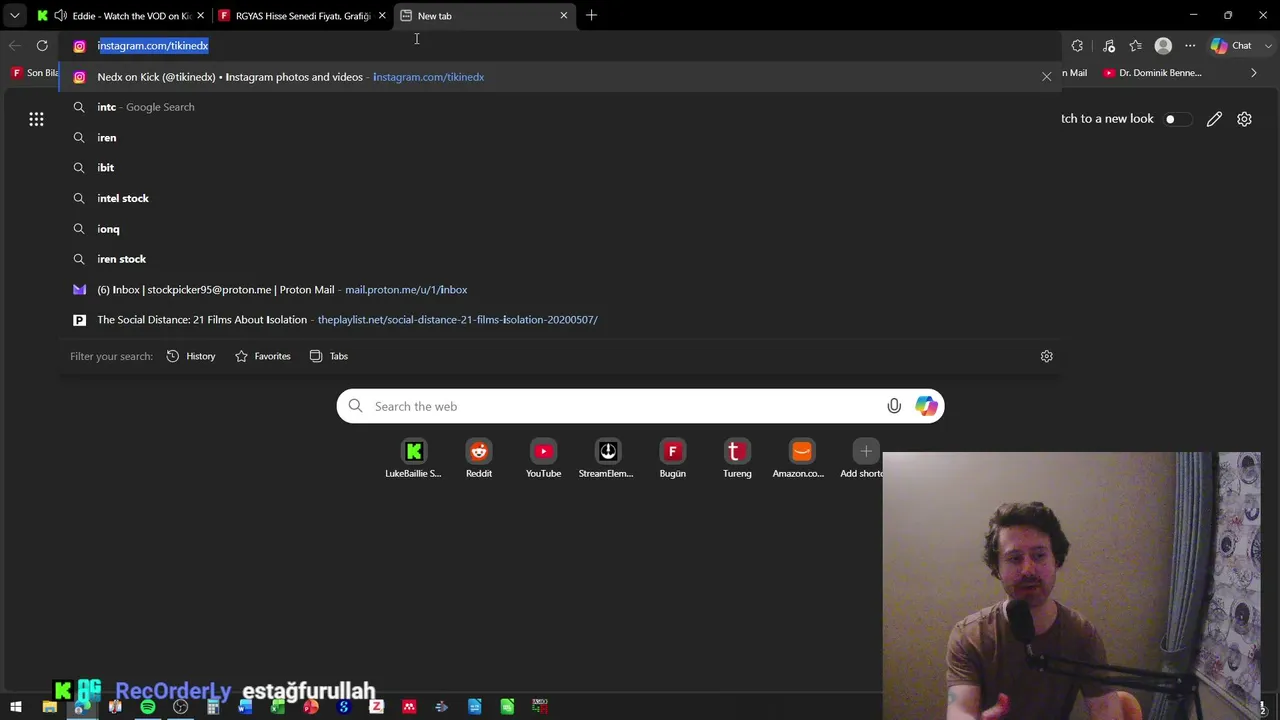Search Google for intc

pos(560,107)
